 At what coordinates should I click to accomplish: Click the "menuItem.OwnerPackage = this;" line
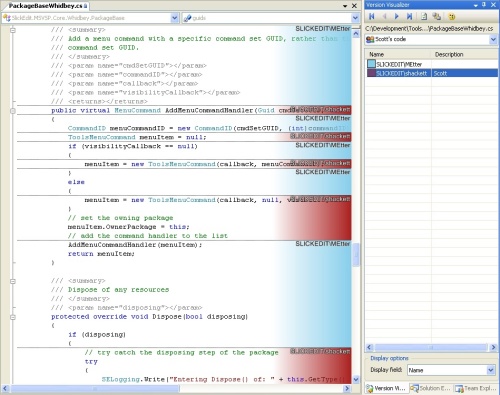128,227
